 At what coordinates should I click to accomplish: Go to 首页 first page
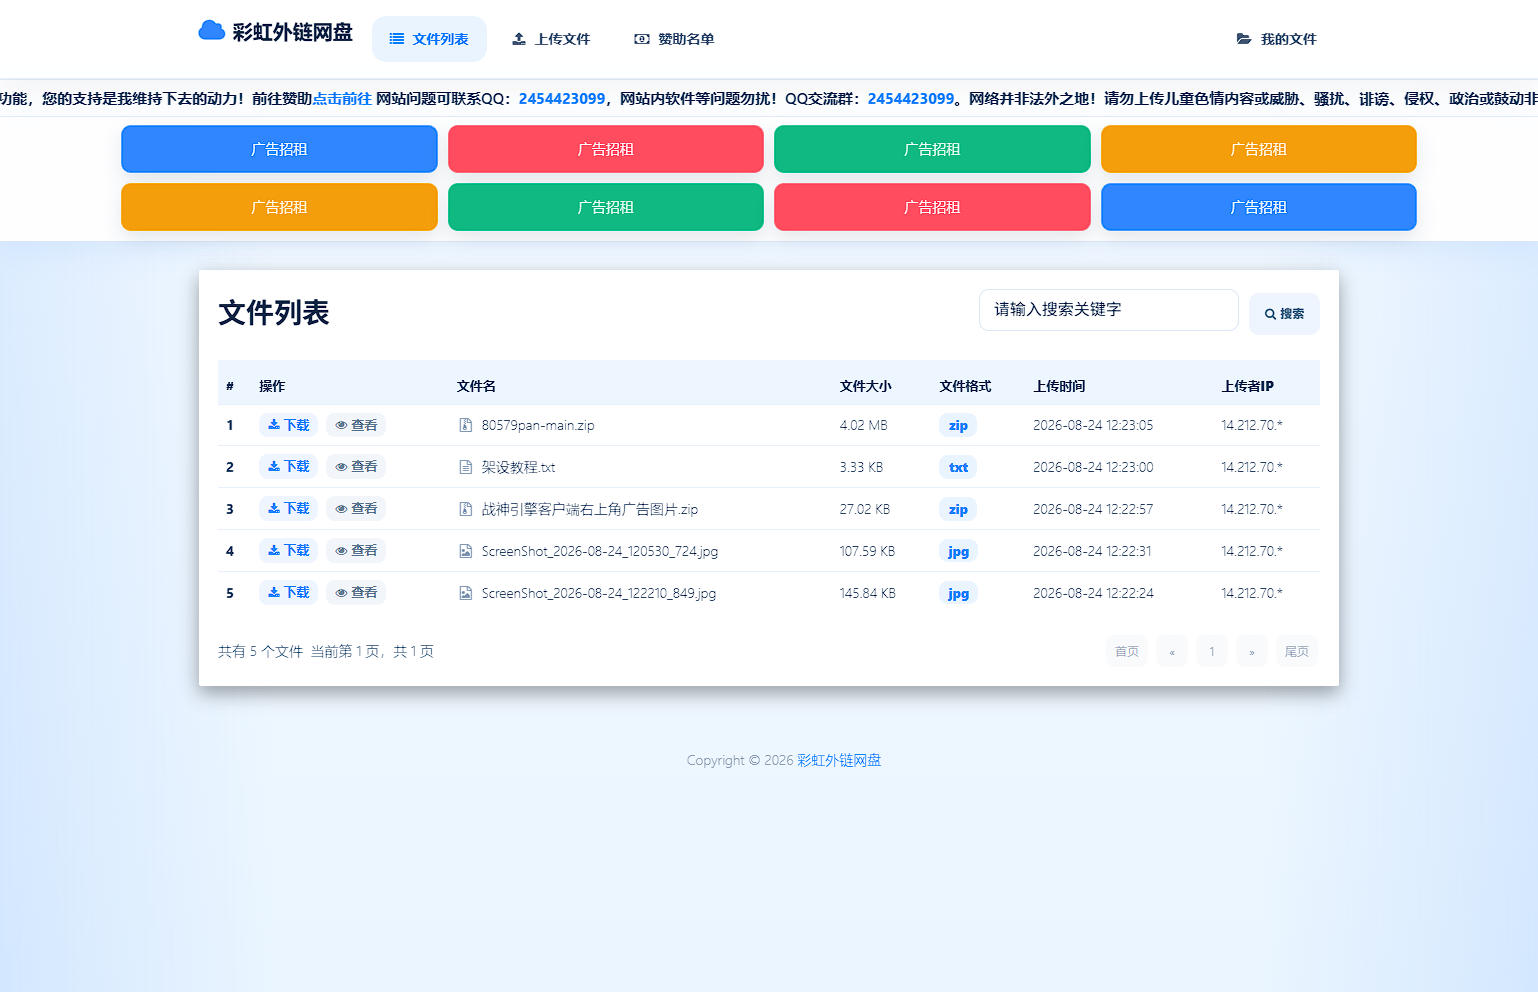[x=1127, y=651]
